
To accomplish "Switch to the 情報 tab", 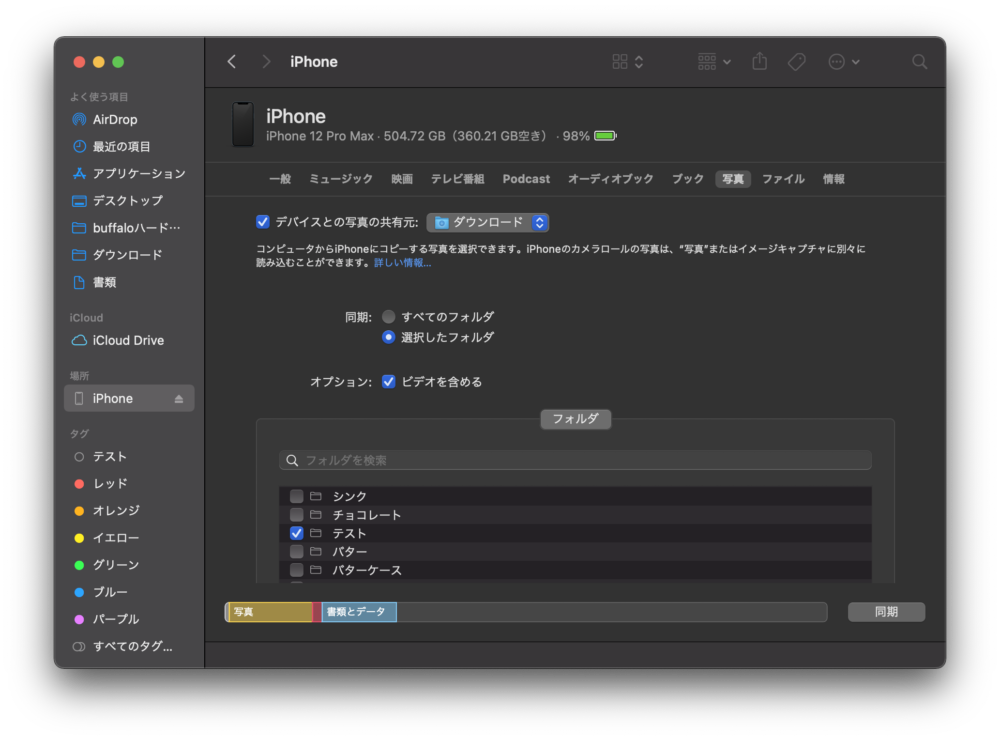I will [834, 179].
